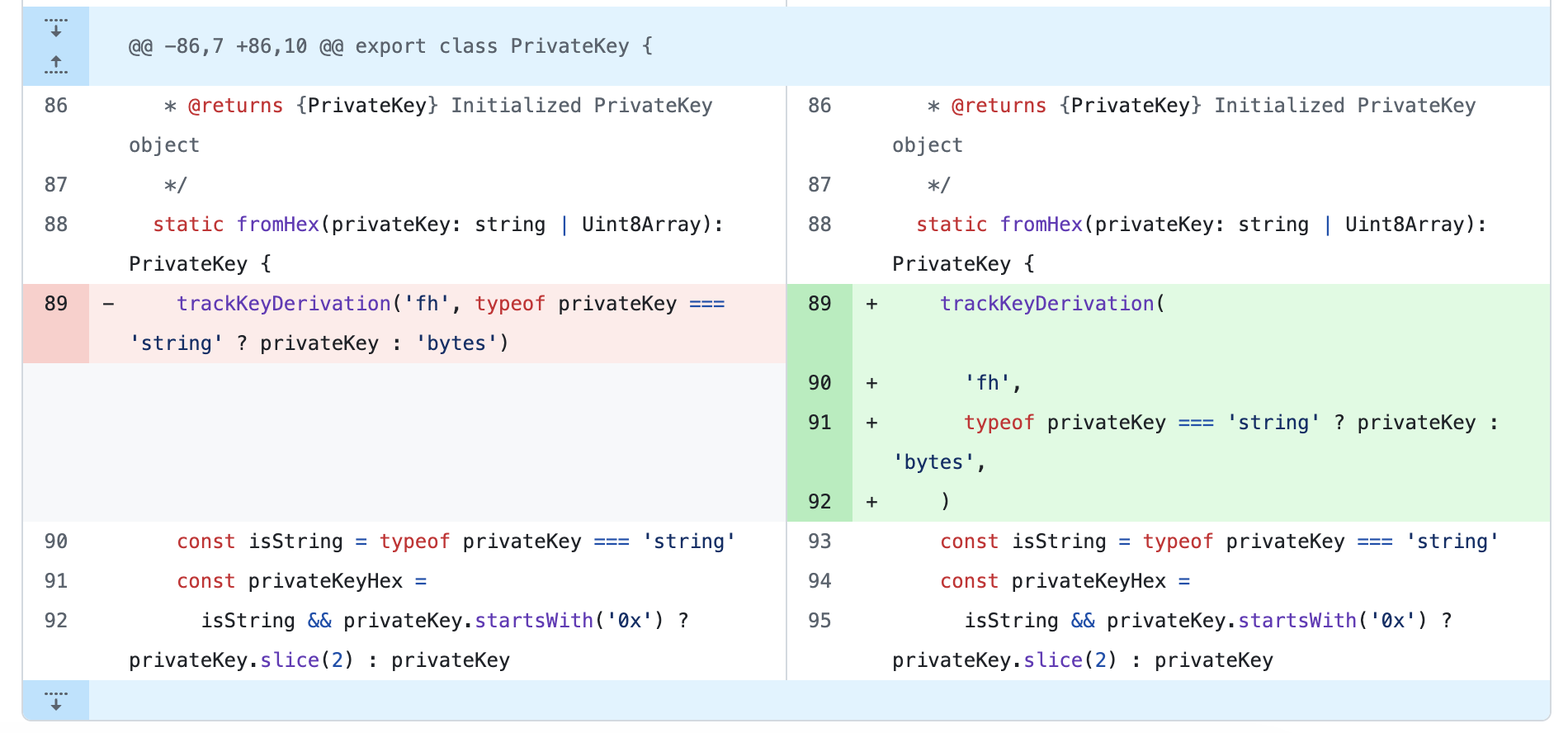
Task: Select original-file line number 87
Action: tap(55, 185)
